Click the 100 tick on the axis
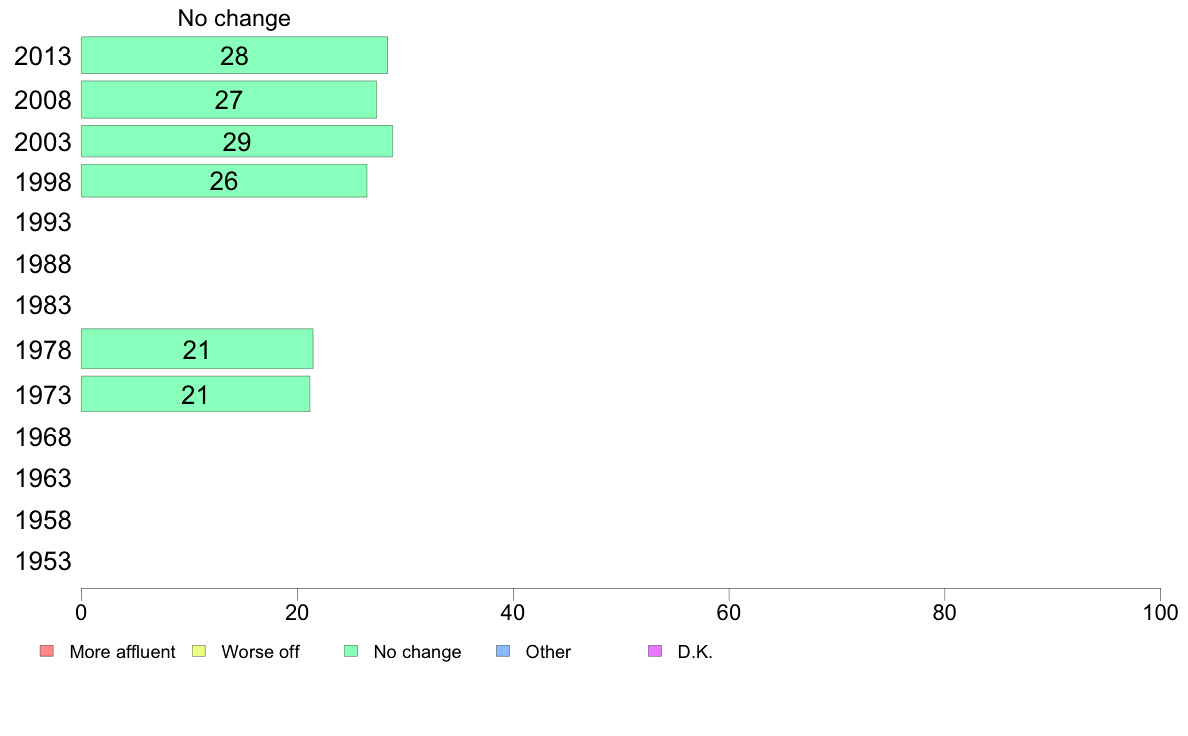1188x736 pixels. pos(1160,612)
